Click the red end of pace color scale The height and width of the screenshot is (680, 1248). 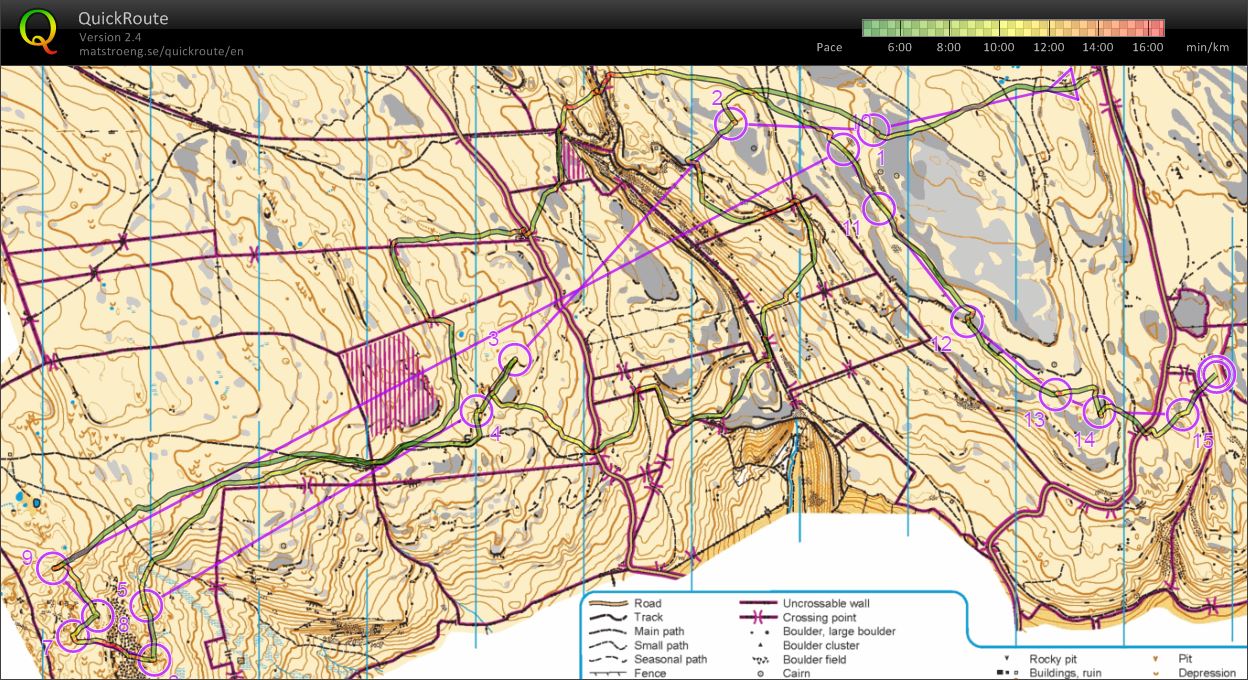1156,28
